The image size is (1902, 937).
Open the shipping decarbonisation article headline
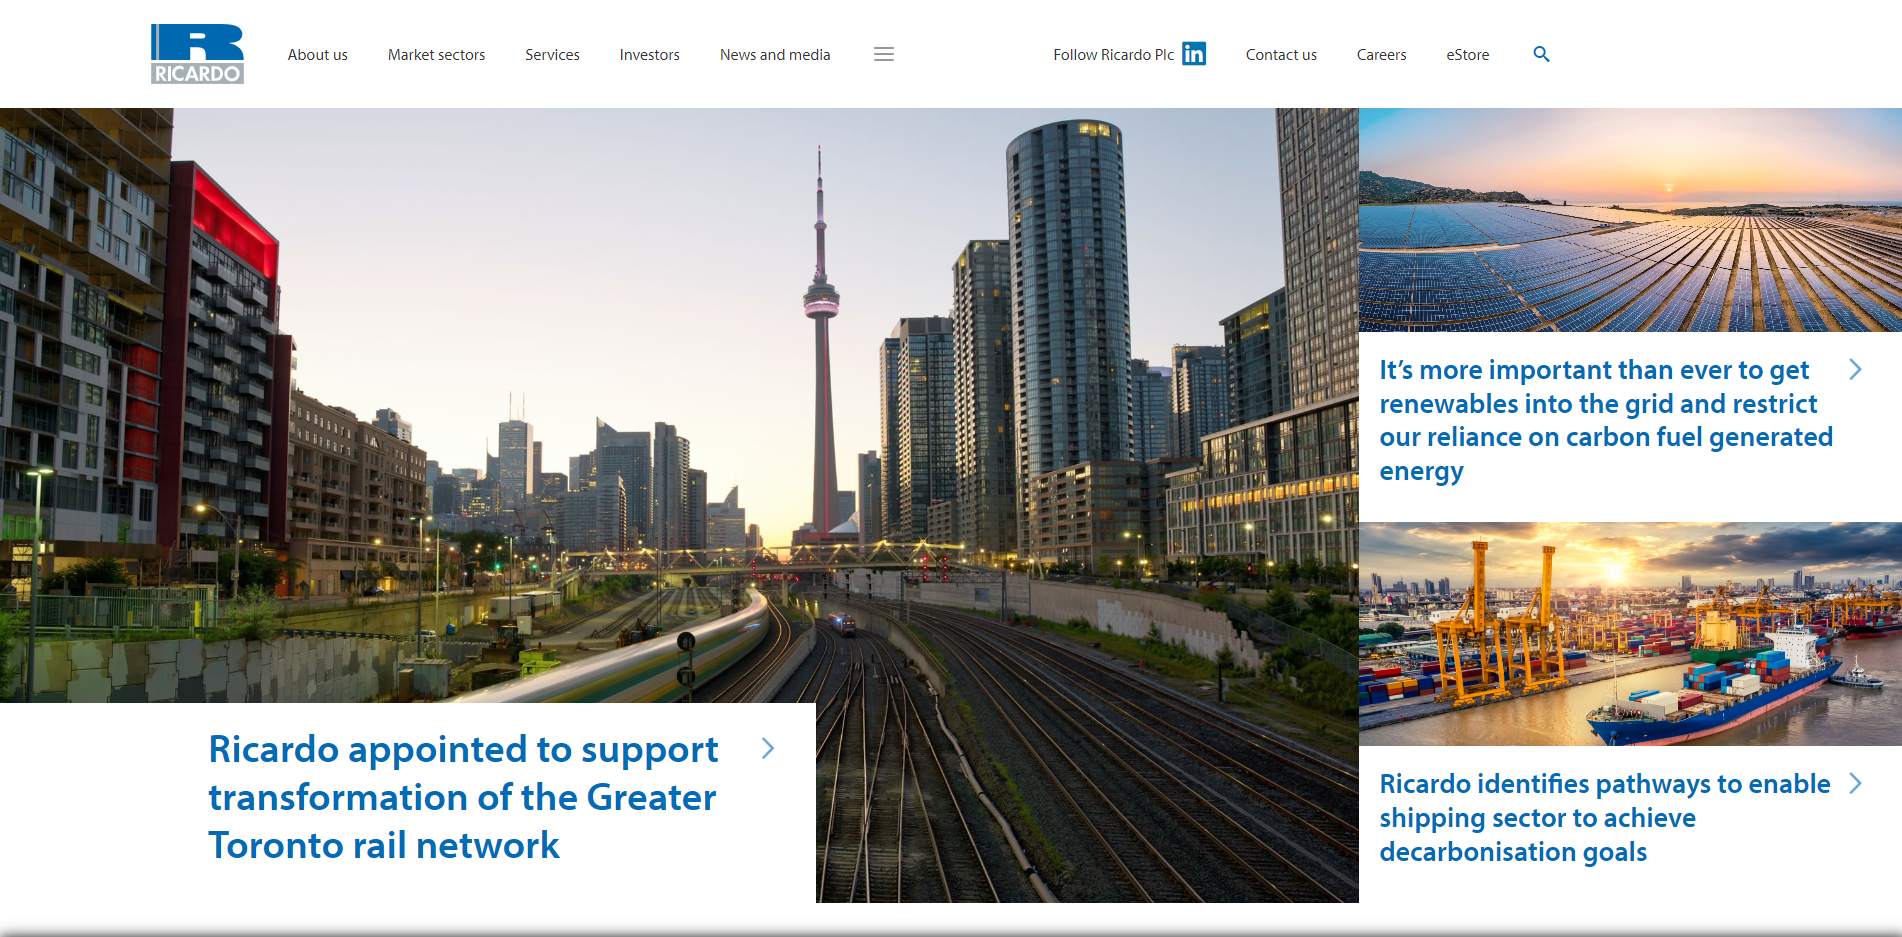click(x=1605, y=817)
